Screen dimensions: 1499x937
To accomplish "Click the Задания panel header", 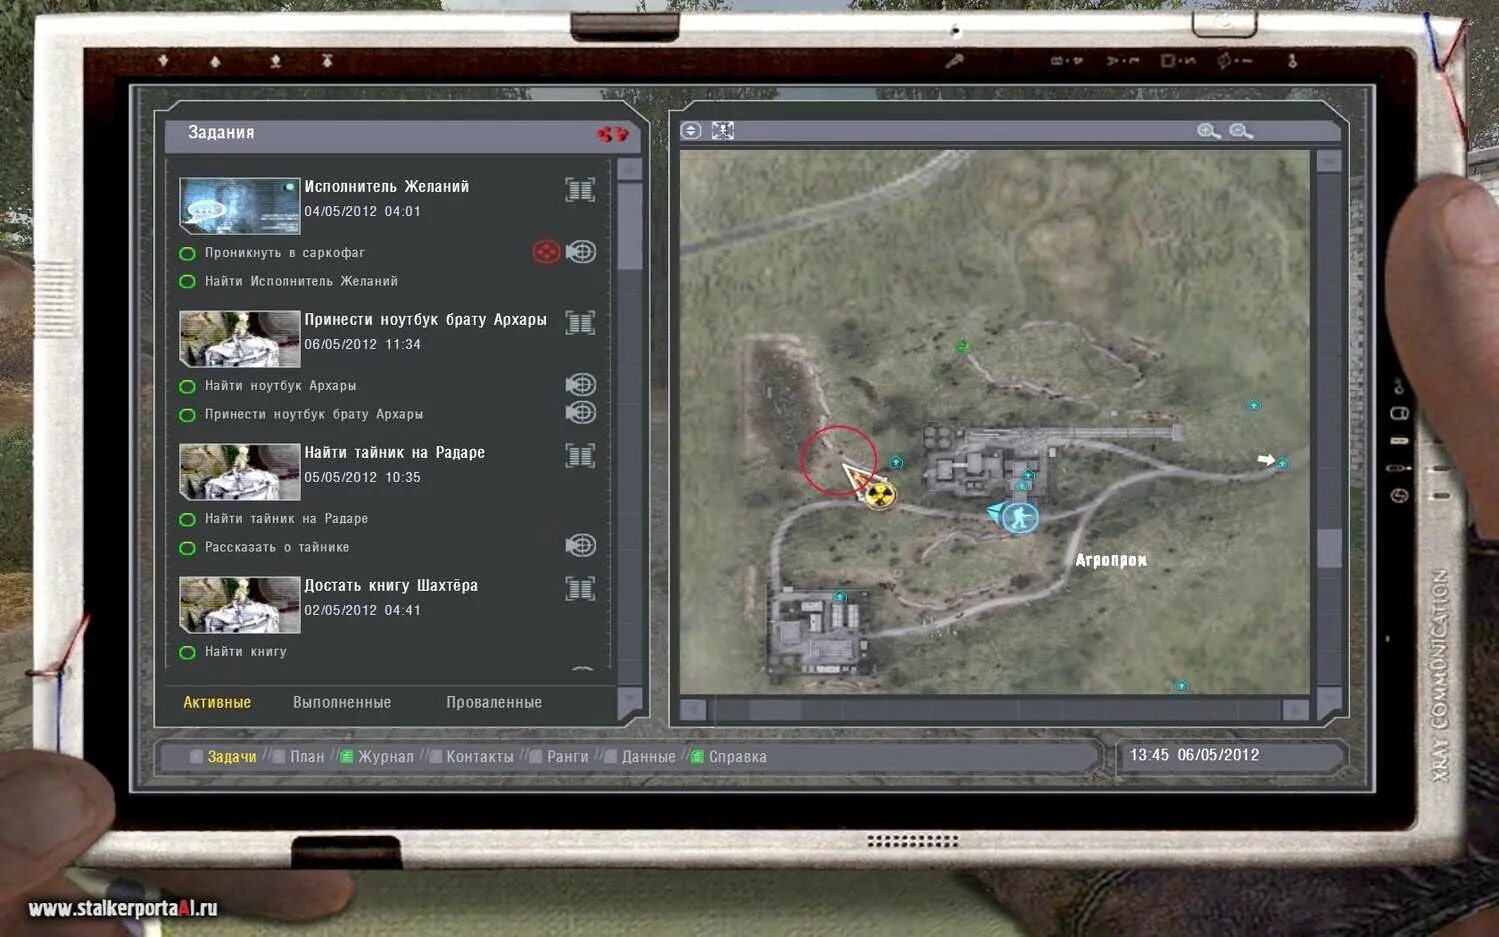I will click(400, 134).
